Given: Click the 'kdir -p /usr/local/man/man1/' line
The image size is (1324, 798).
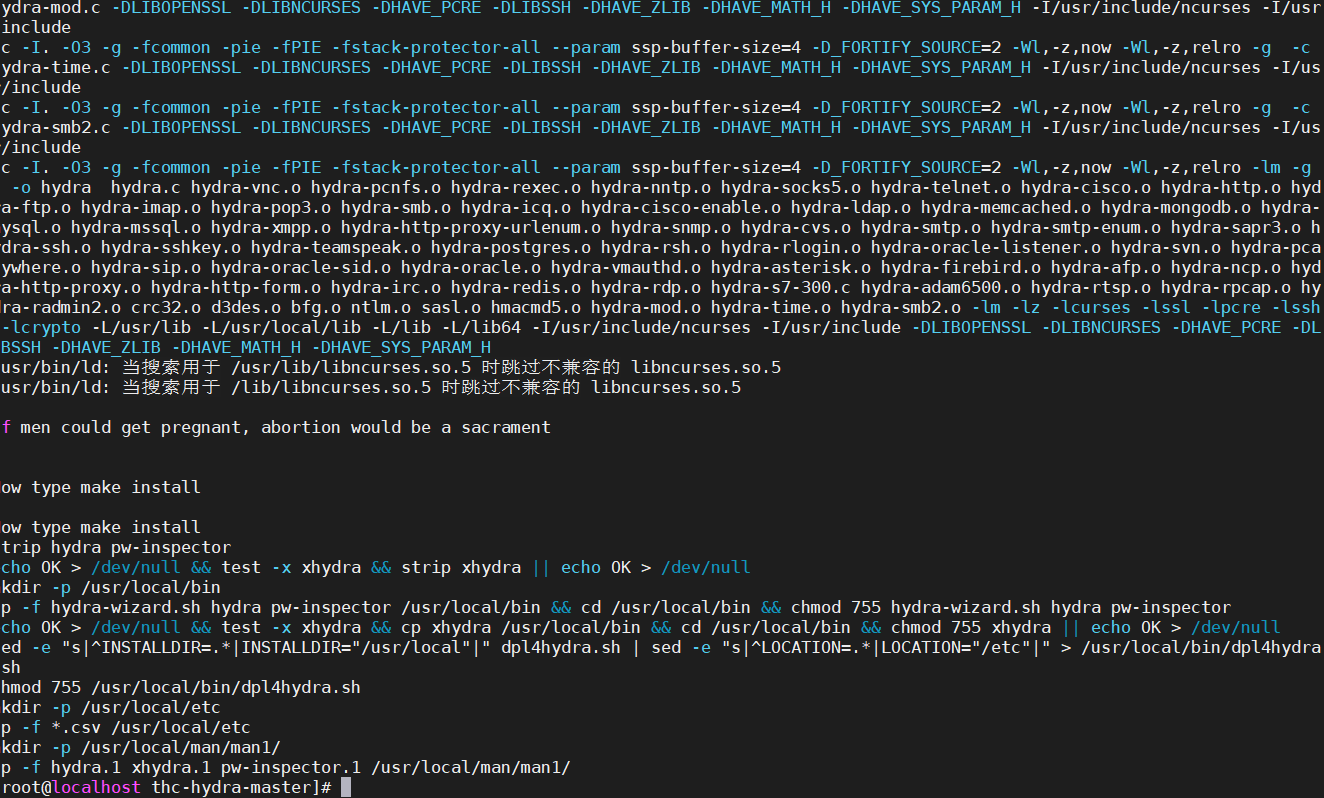Looking at the screenshot, I should point(141,748).
